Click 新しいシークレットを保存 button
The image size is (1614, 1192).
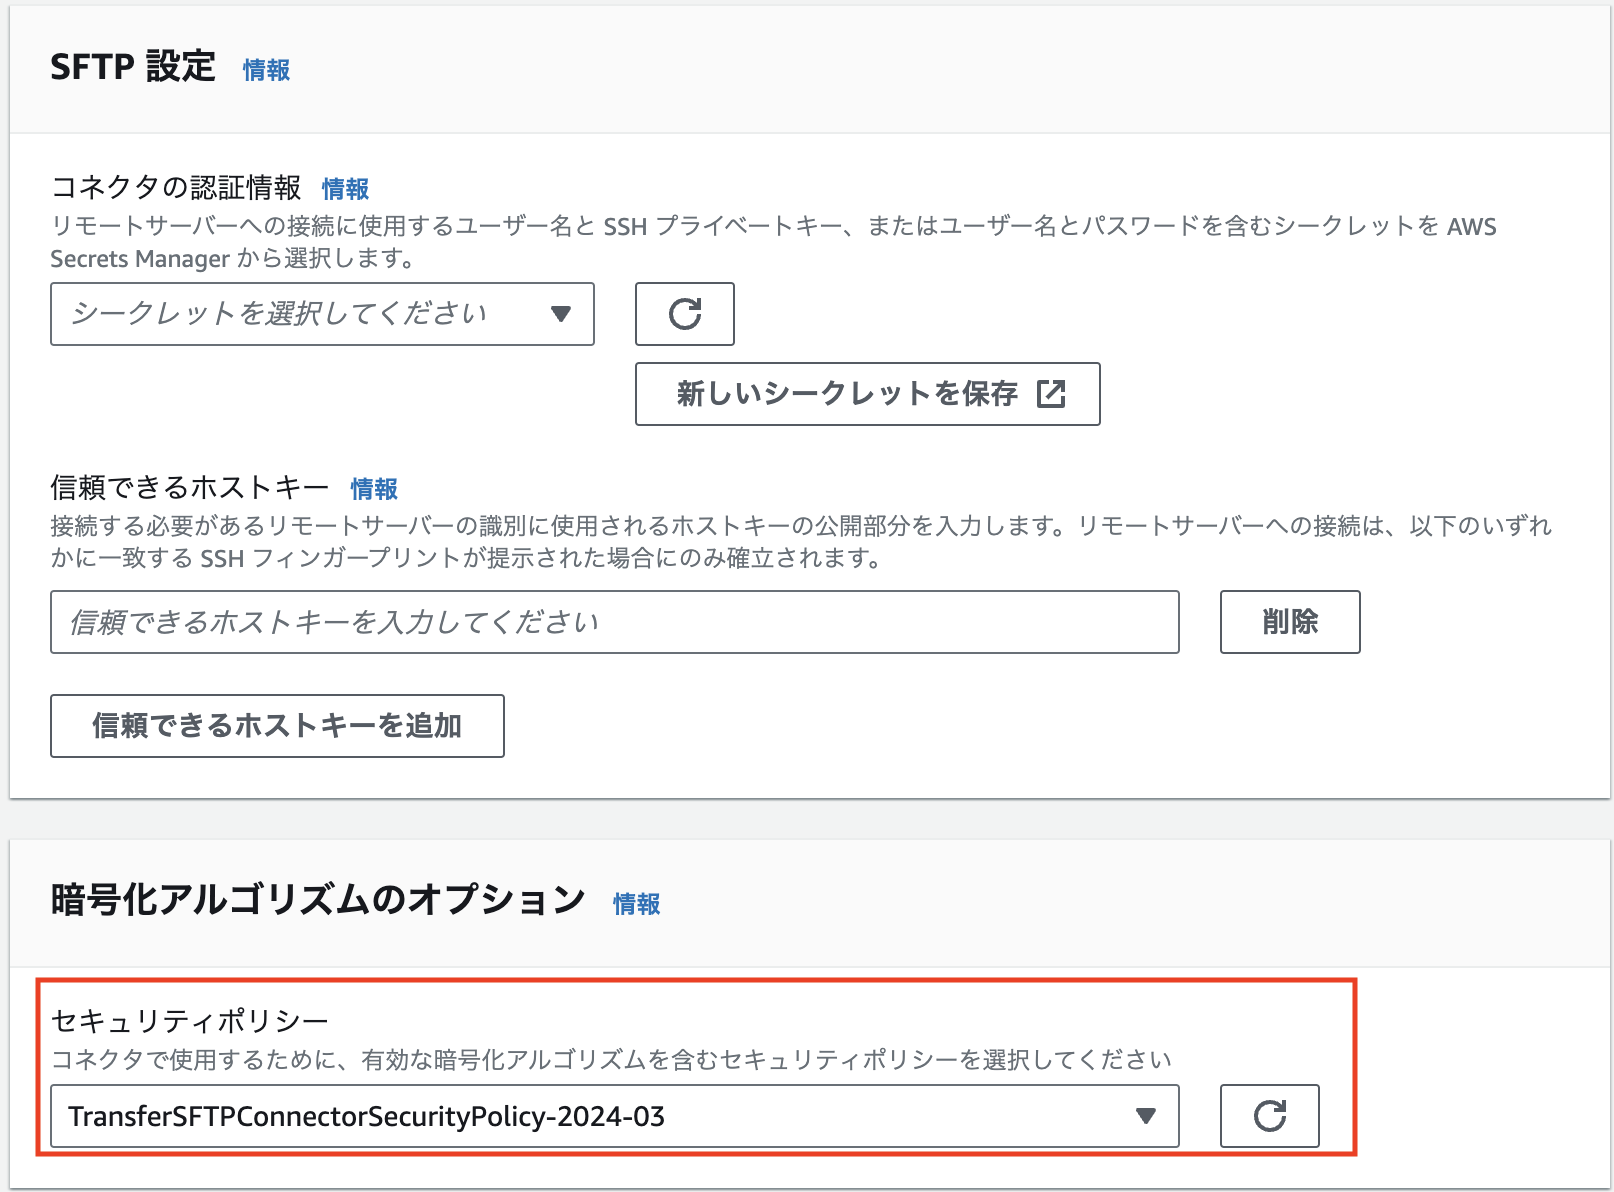coord(866,394)
